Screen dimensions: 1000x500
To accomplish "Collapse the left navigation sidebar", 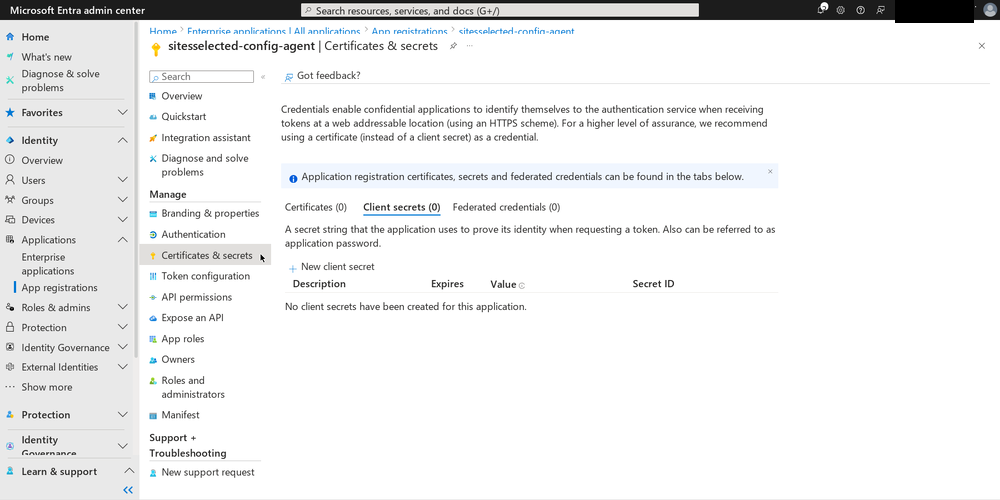I will click(x=128, y=490).
